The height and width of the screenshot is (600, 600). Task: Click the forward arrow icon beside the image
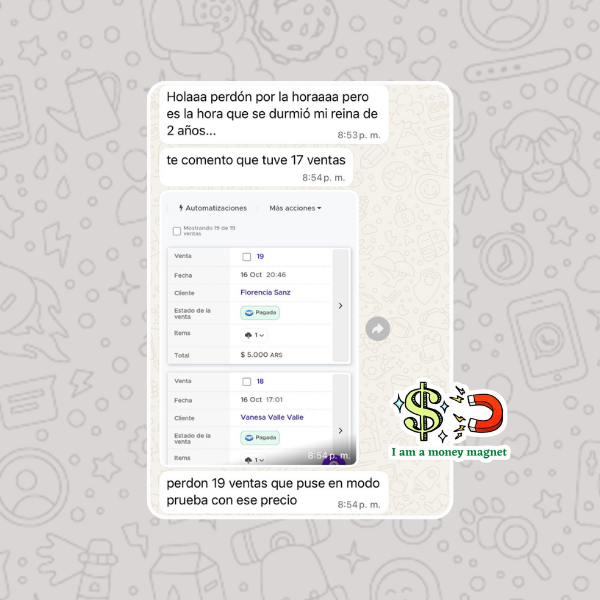pyautogui.click(x=378, y=328)
